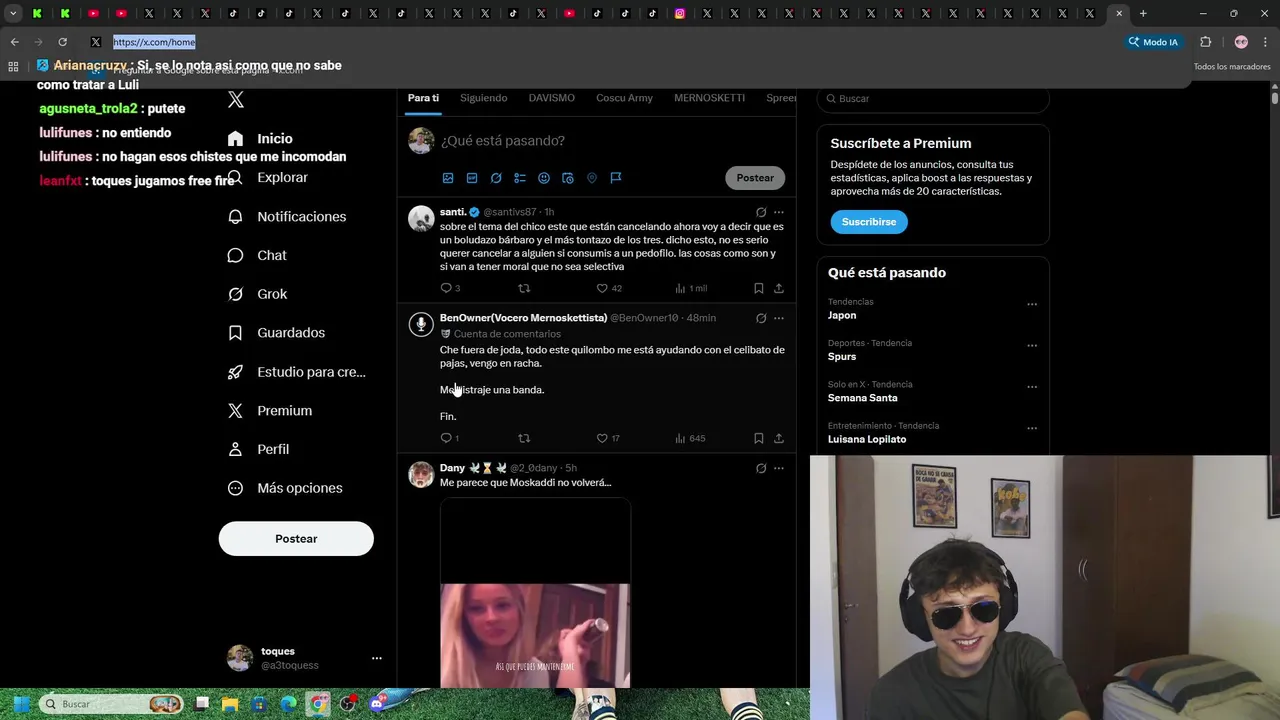This screenshot has height=720, width=1280.
Task: Repost santi.'s post
Action: 524,288
